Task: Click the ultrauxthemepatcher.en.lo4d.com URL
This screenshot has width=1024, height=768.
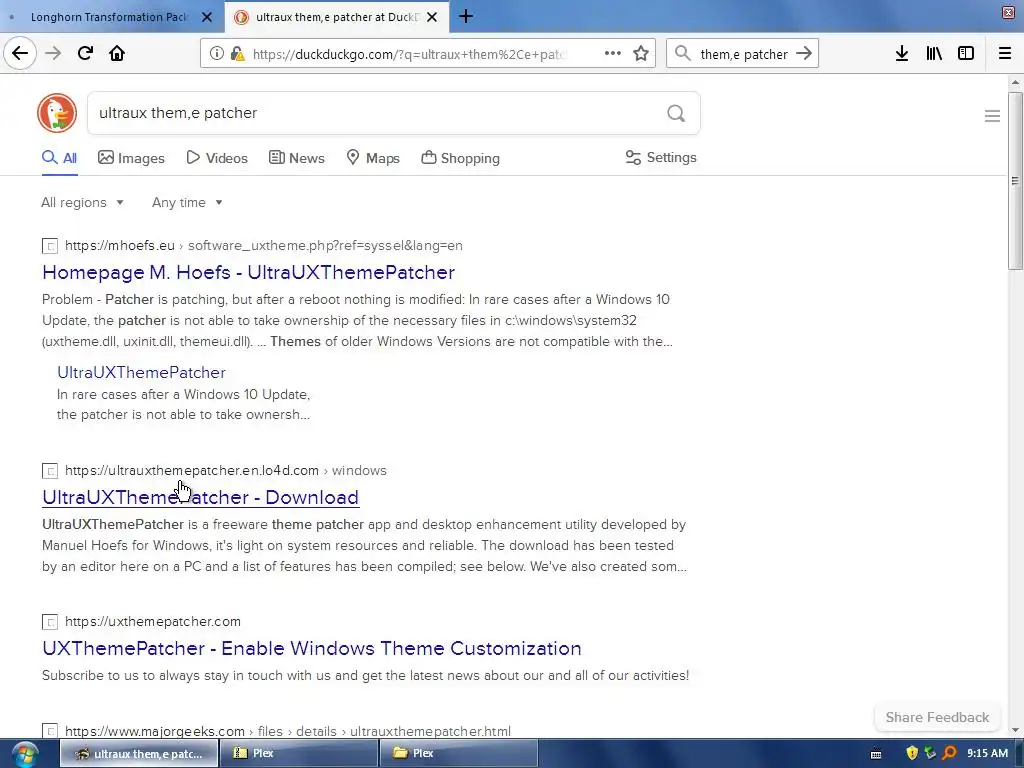Action: pos(226,471)
